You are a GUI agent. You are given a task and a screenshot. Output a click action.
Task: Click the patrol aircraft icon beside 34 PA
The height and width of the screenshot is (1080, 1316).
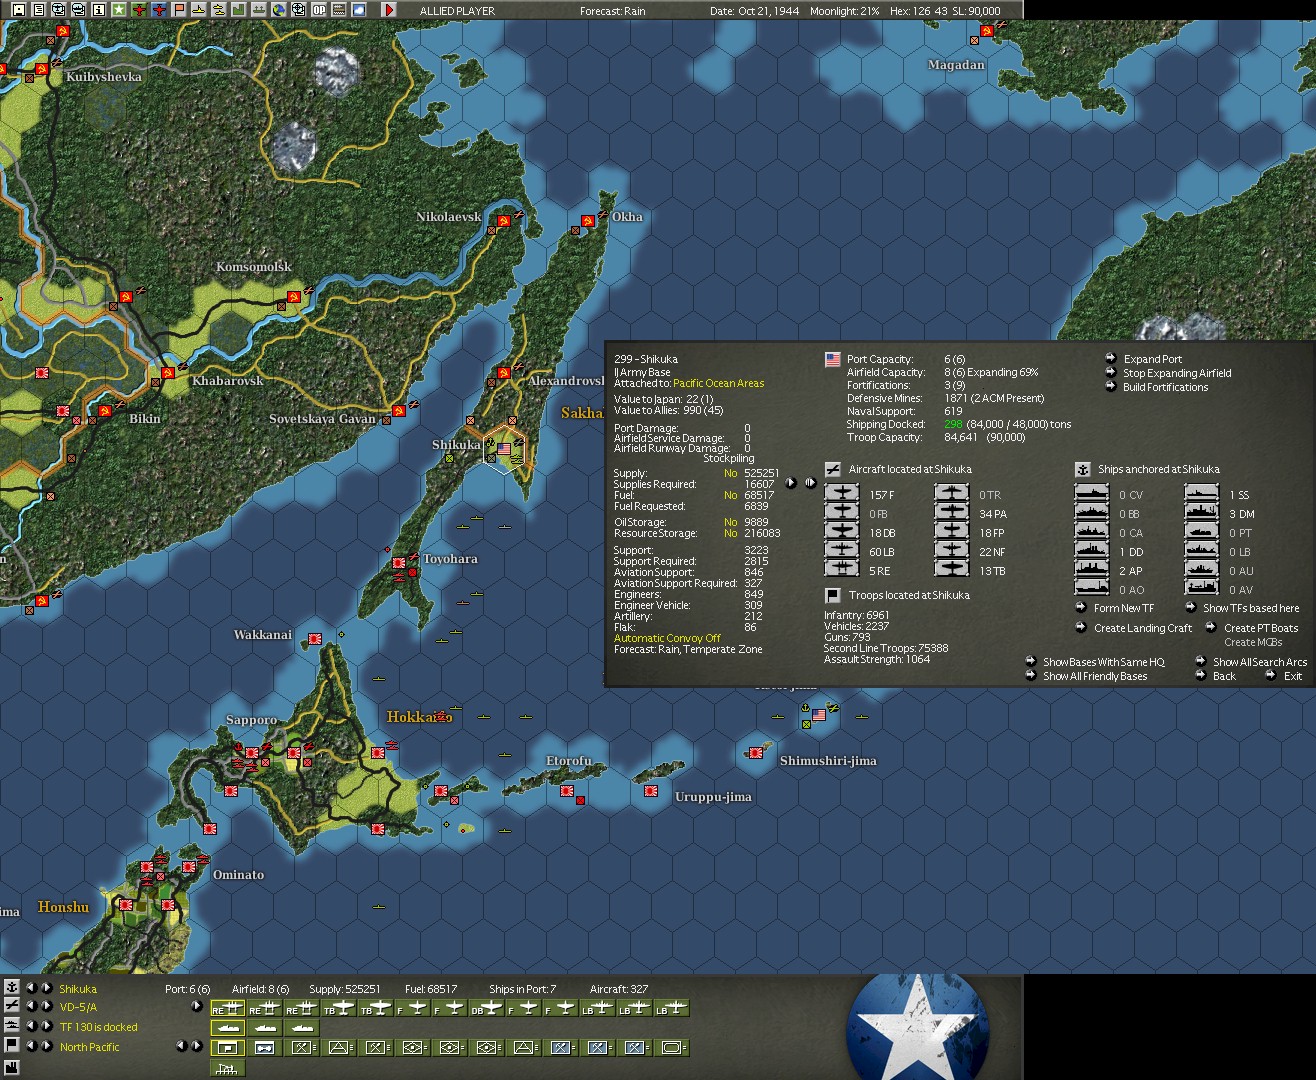(952, 513)
